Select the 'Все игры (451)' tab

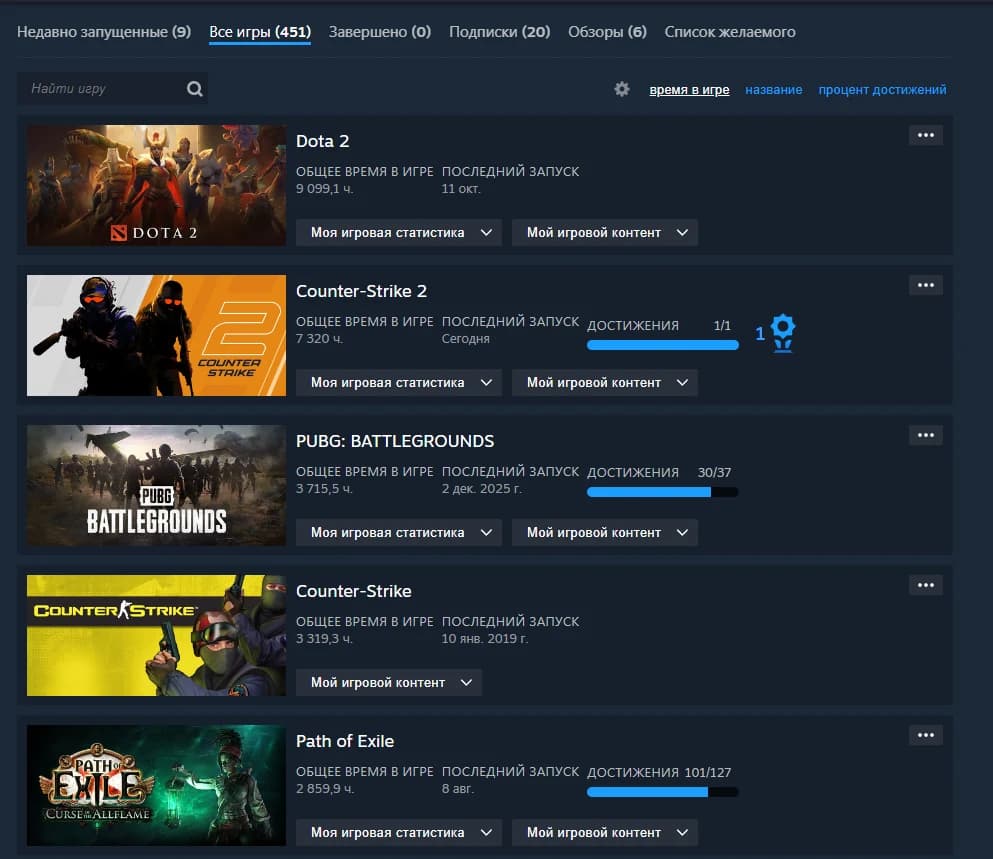pos(260,32)
